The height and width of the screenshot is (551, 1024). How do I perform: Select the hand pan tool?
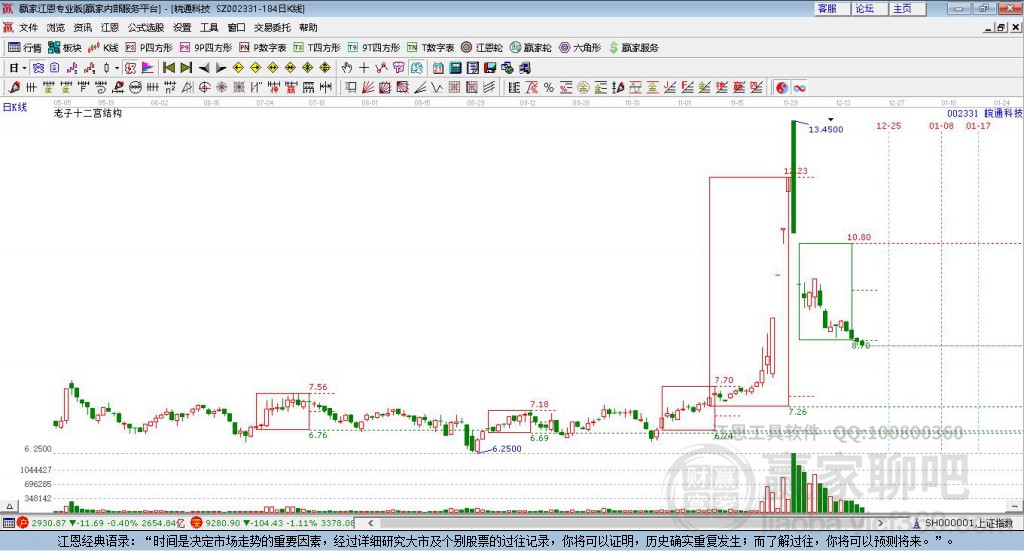(347, 67)
